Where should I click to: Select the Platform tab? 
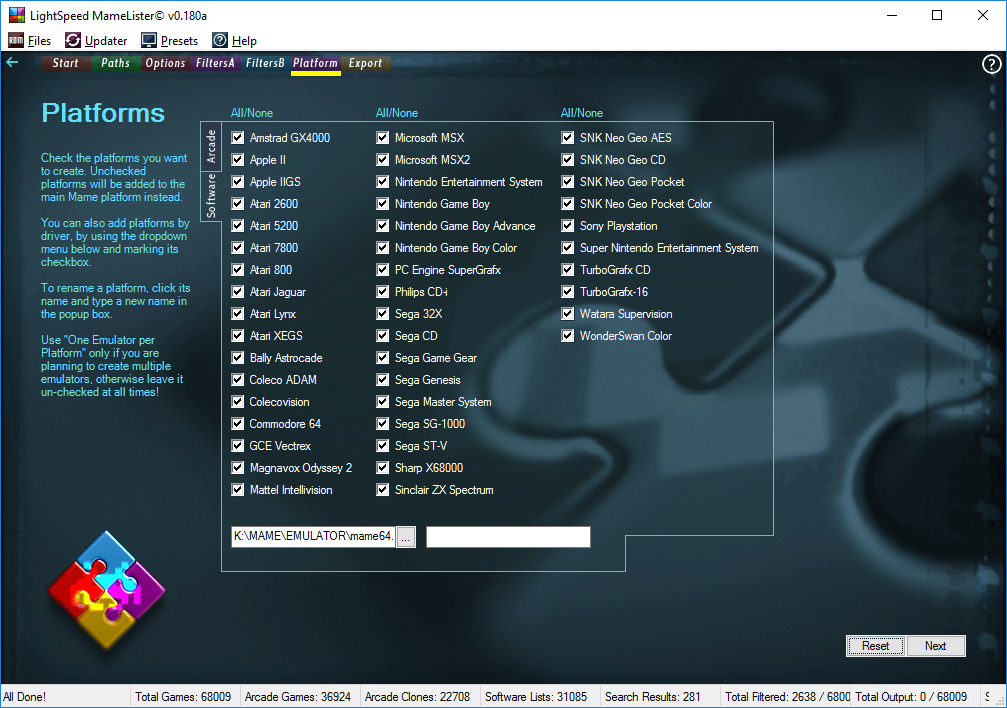(x=315, y=63)
